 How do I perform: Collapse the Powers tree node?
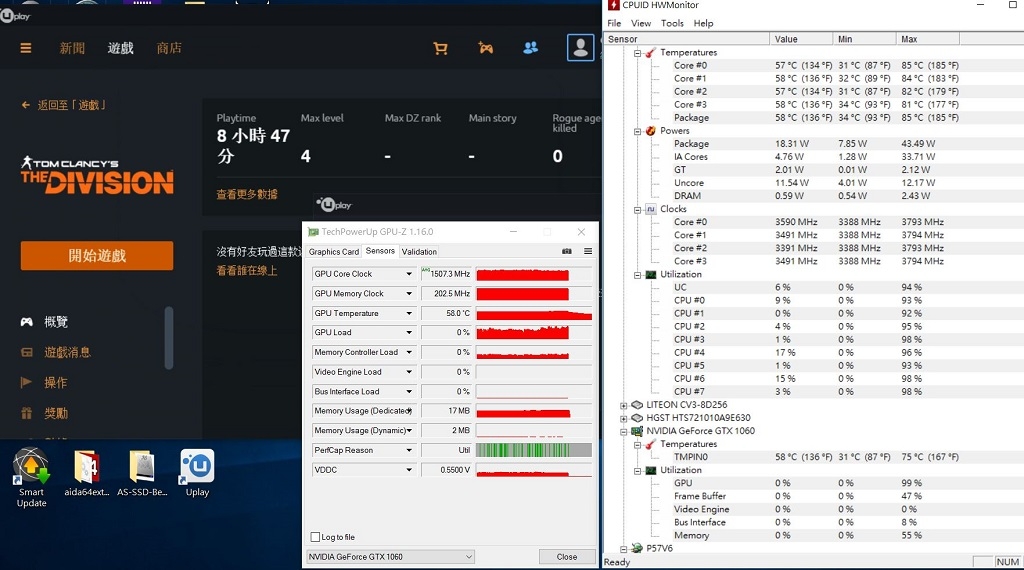637,131
